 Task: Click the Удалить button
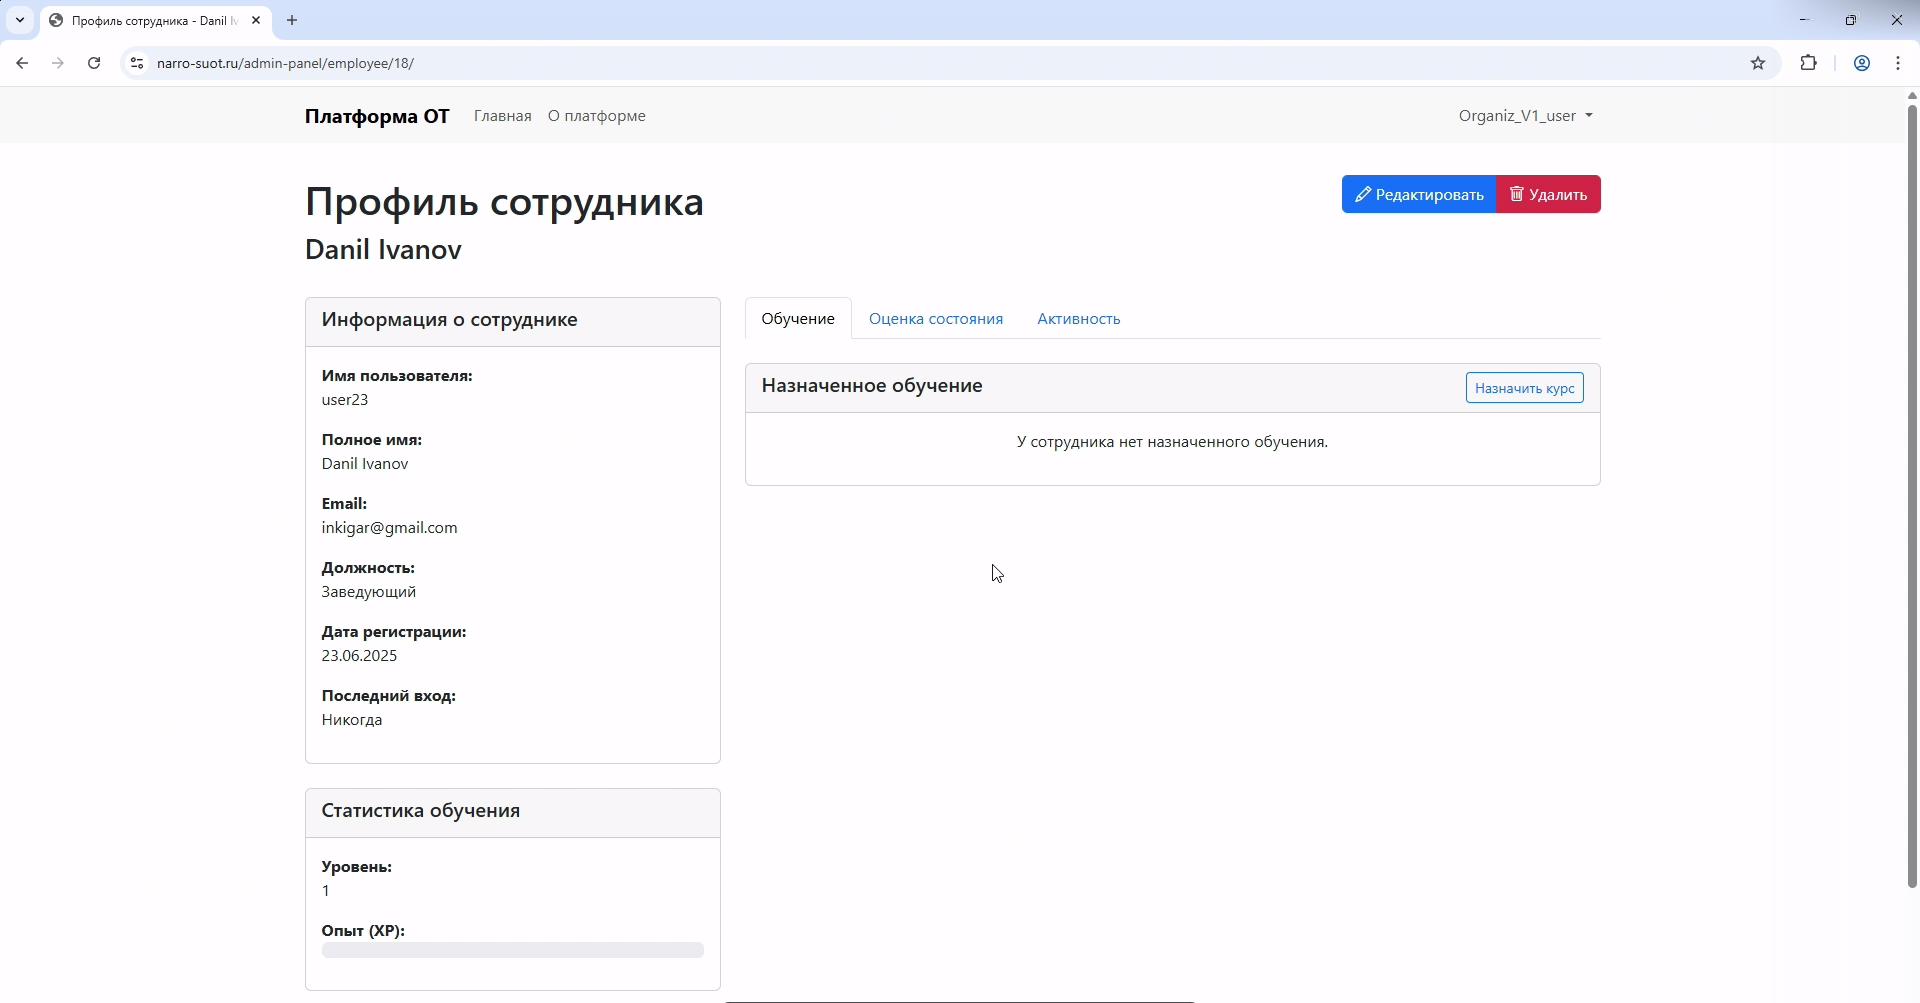(1548, 194)
